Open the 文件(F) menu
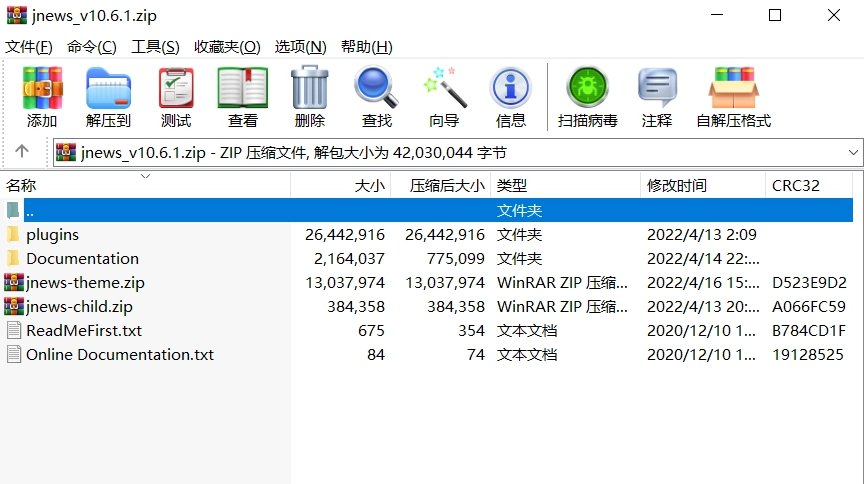Image resolution: width=864 pixels, height=484 pixels. pos(29,47)
